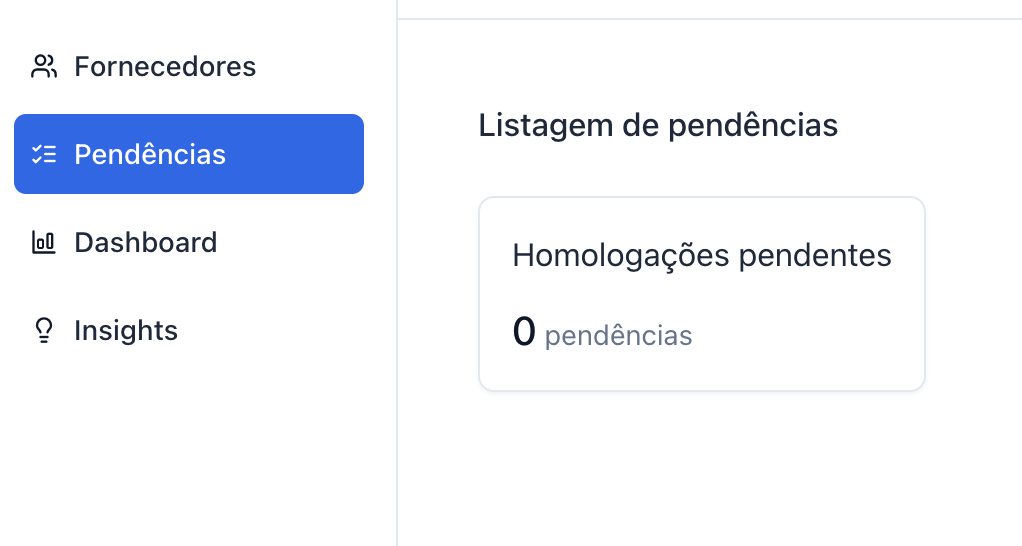This screenshot has height=546, width=1022.
Task: Click blank area right of Fornecedores label
Action: (320, 67)
